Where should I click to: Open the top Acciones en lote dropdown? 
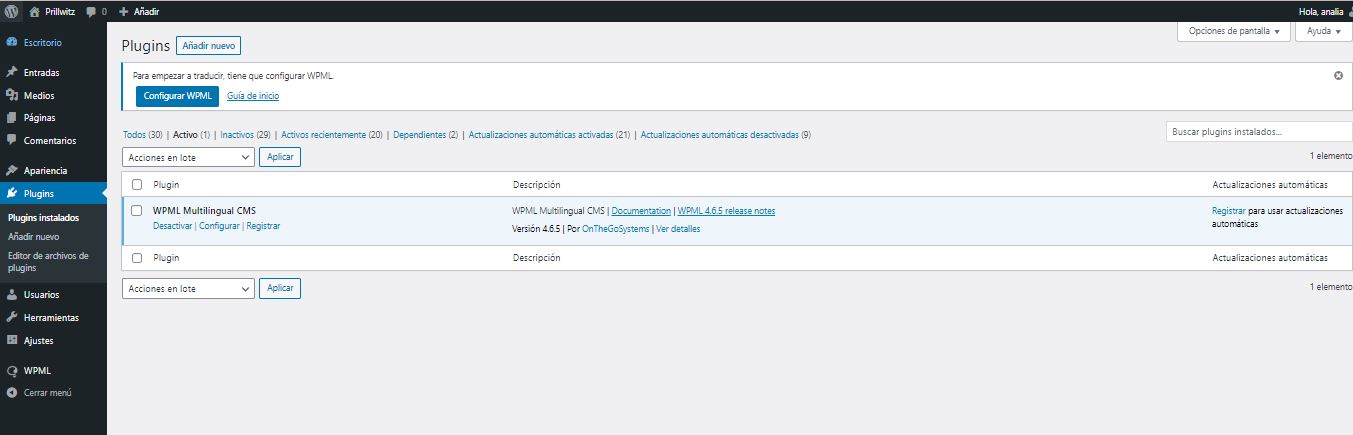click(188, 157)
